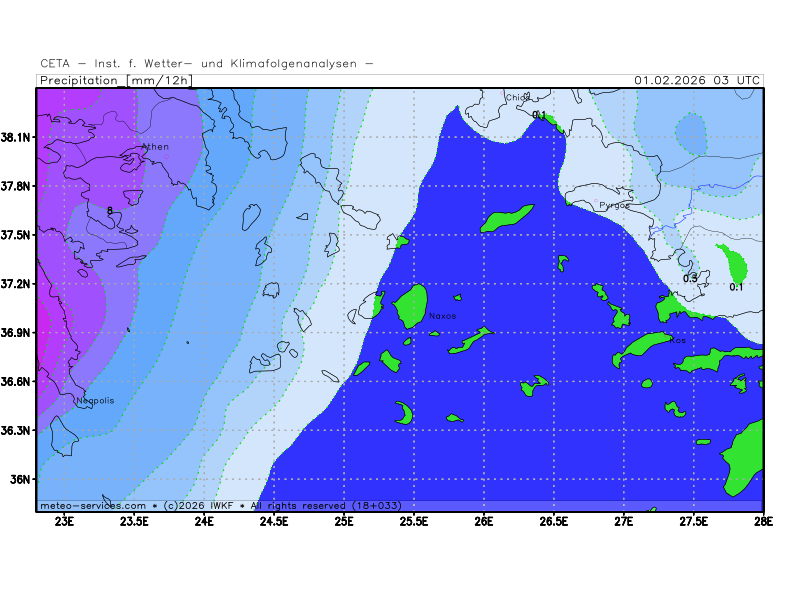Select the Naxos island label
This screenshot has height=600, width=800.
[x=442, y=316]
